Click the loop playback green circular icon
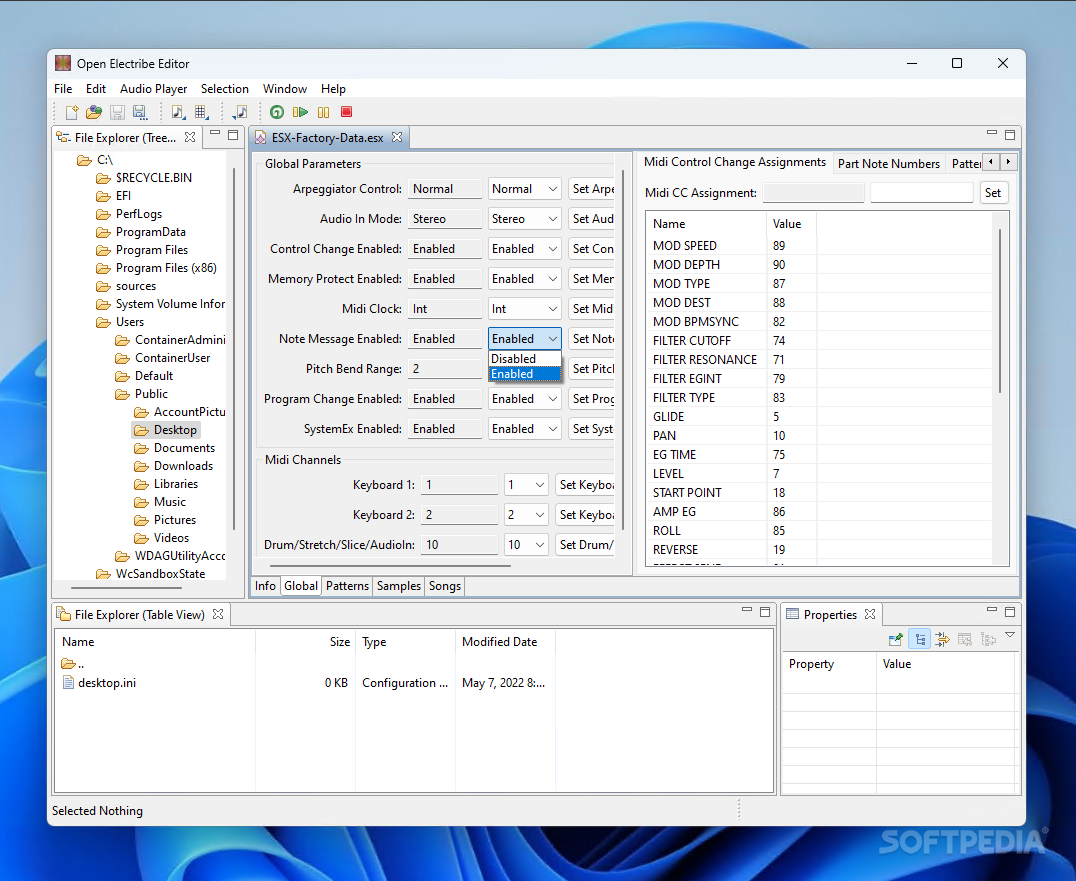 pos(277,112)
